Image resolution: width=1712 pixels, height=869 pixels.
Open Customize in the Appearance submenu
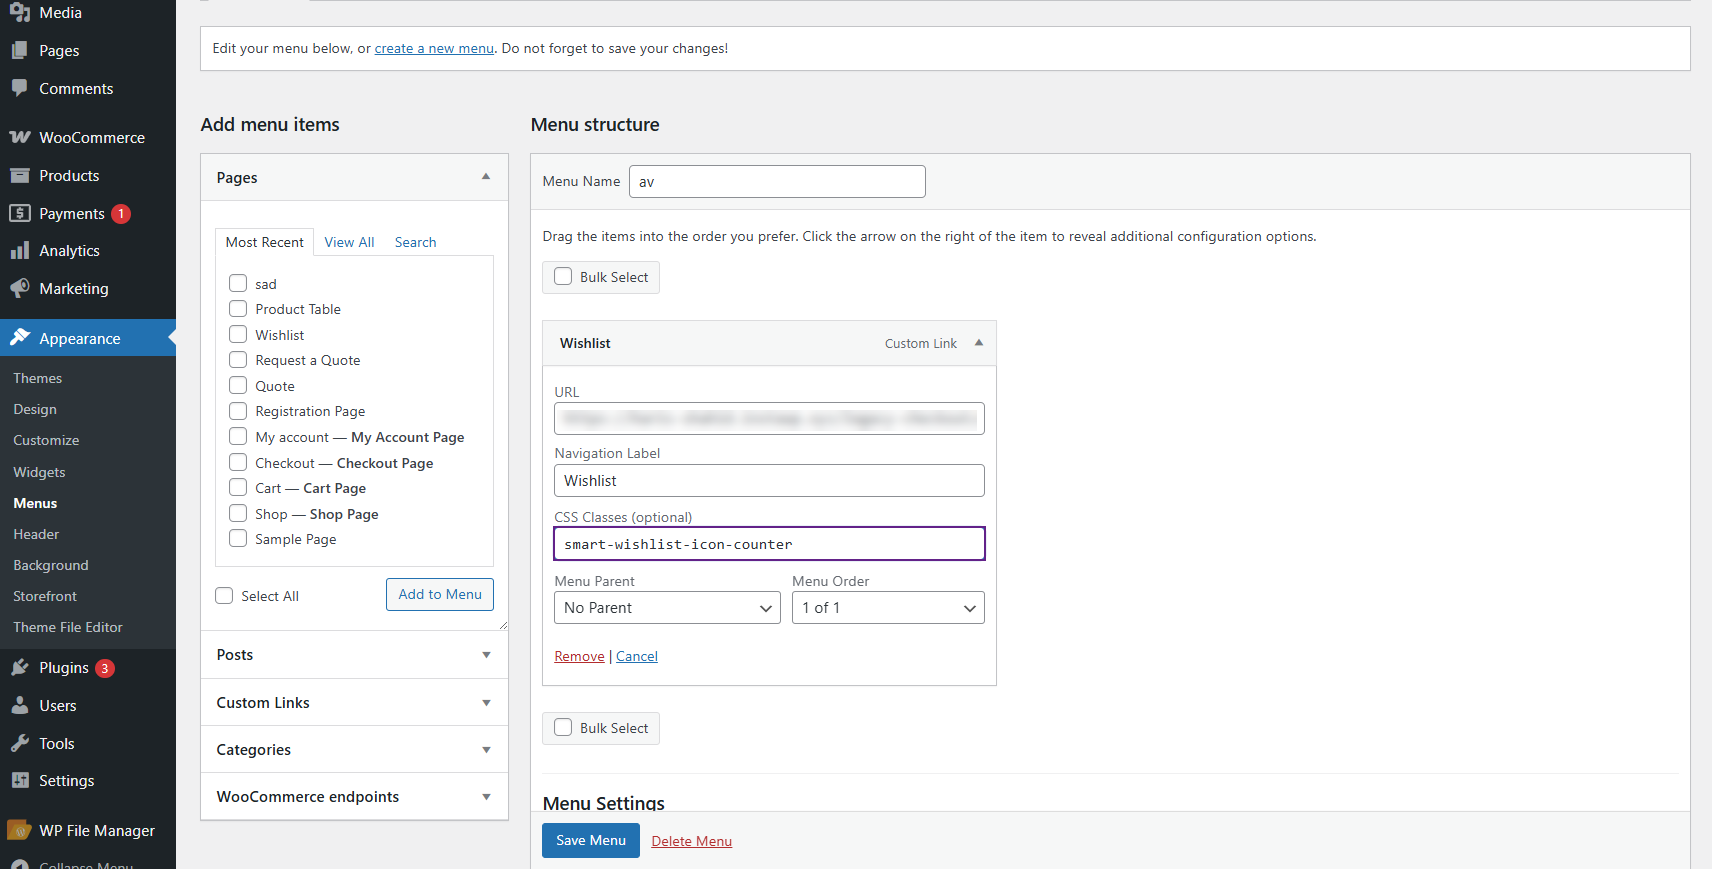pyautogui.click(x=46, y=440)
